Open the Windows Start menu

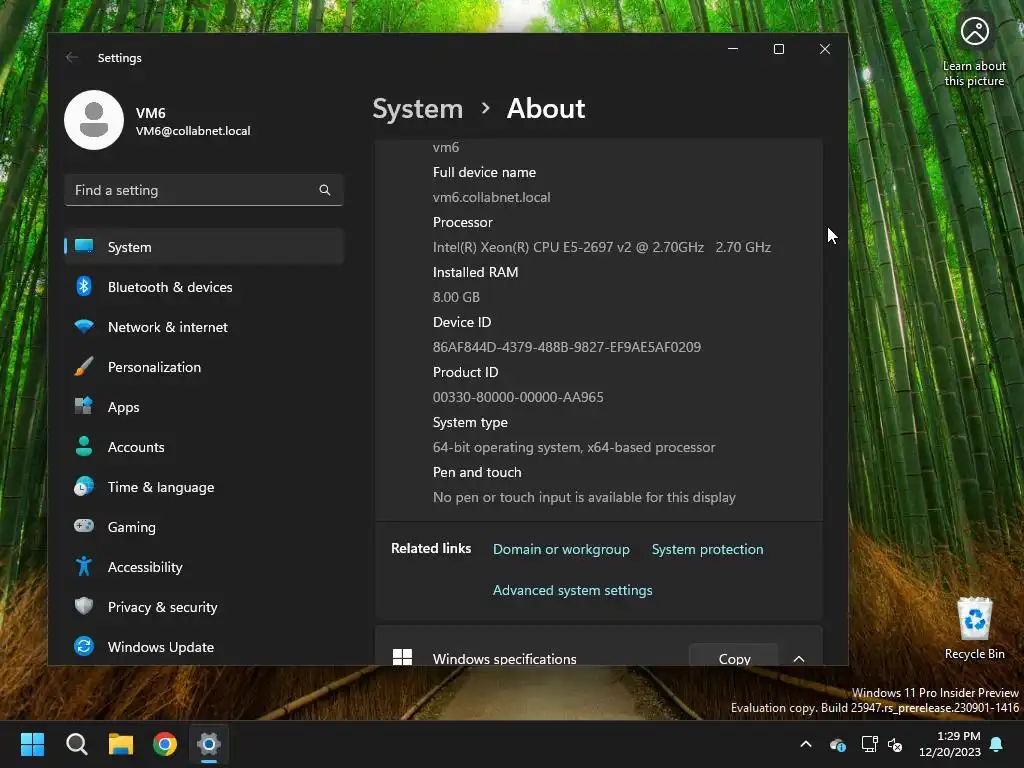tap(32, 744)
